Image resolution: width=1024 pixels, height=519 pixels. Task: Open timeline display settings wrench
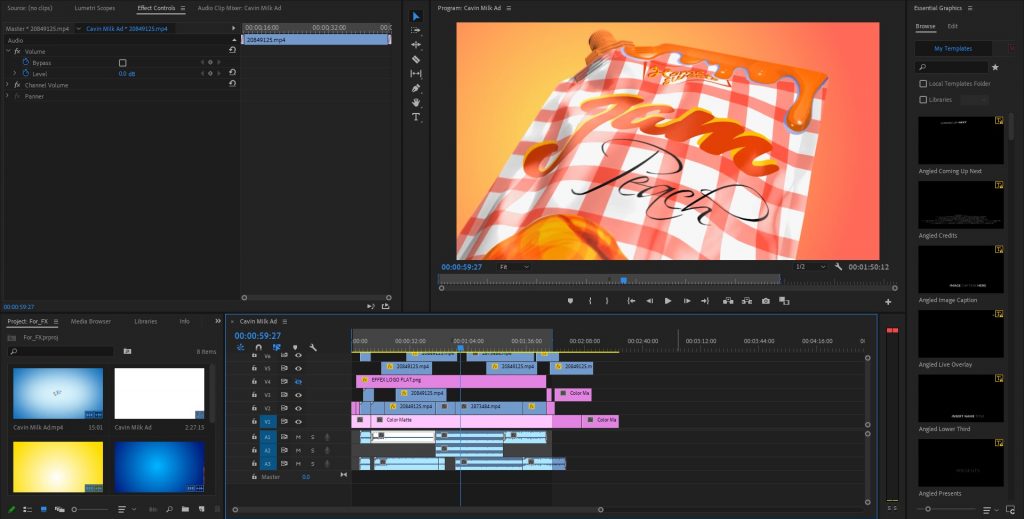(x=313, y=348)
